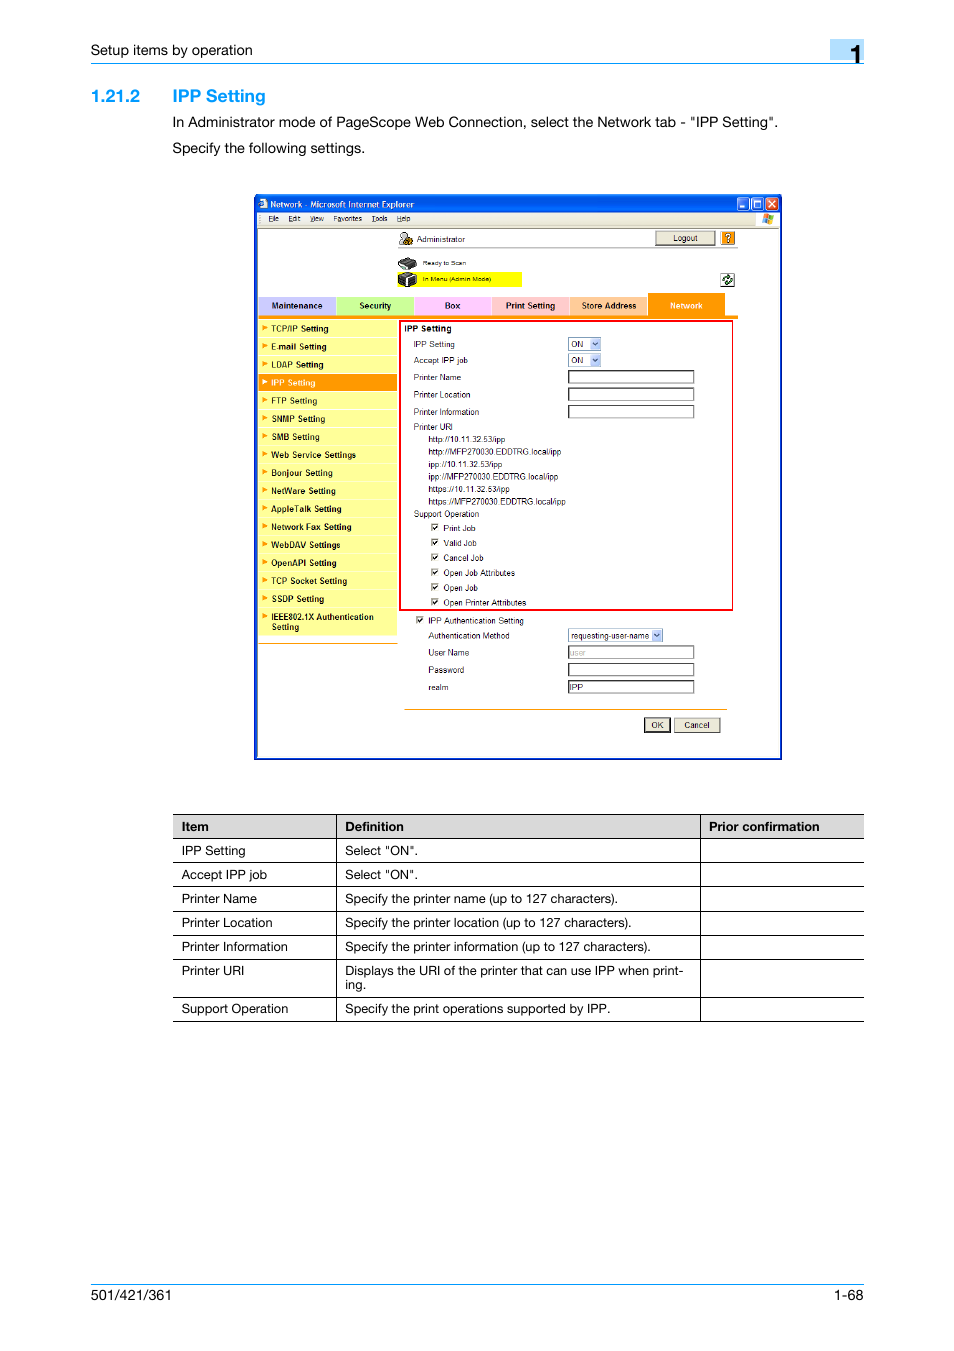Uncheck the Cancel Job checkbox
Image resolution: width=954 pixels, height=1351 pixels.
tap(435, 558)
